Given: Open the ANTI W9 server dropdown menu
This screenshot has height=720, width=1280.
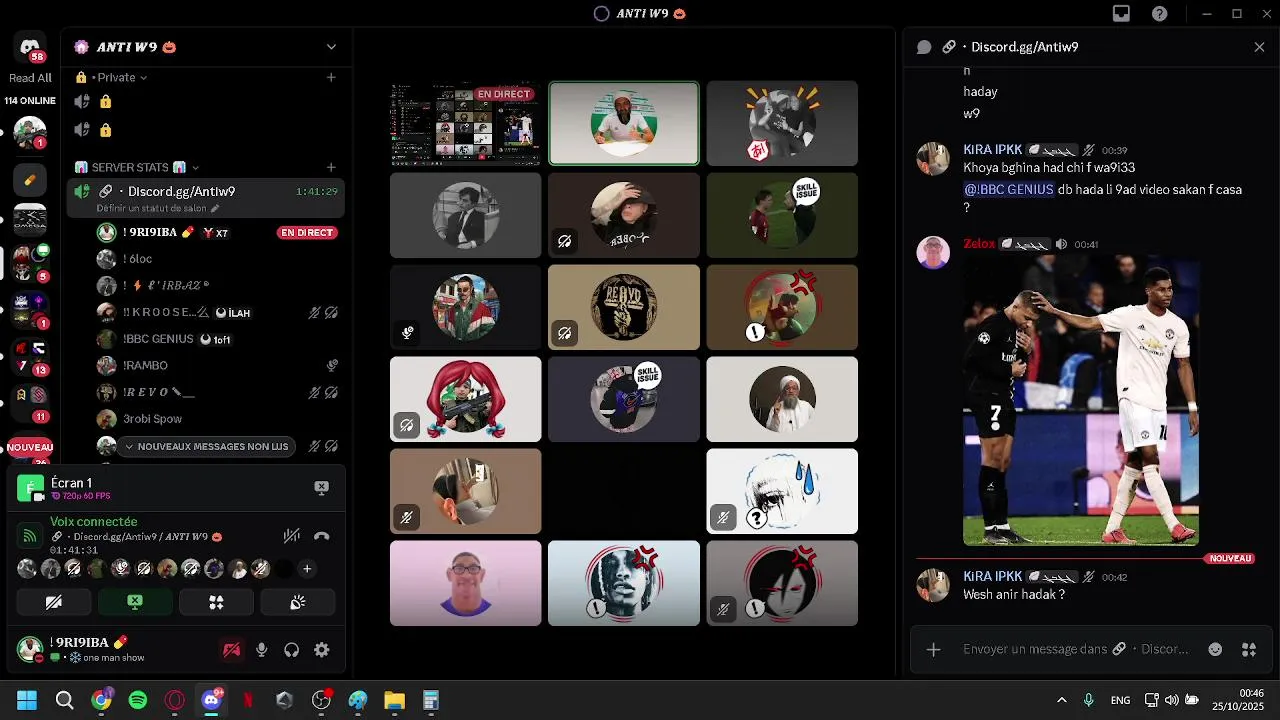Looking at the screenshot, I should tap(331, 47).
